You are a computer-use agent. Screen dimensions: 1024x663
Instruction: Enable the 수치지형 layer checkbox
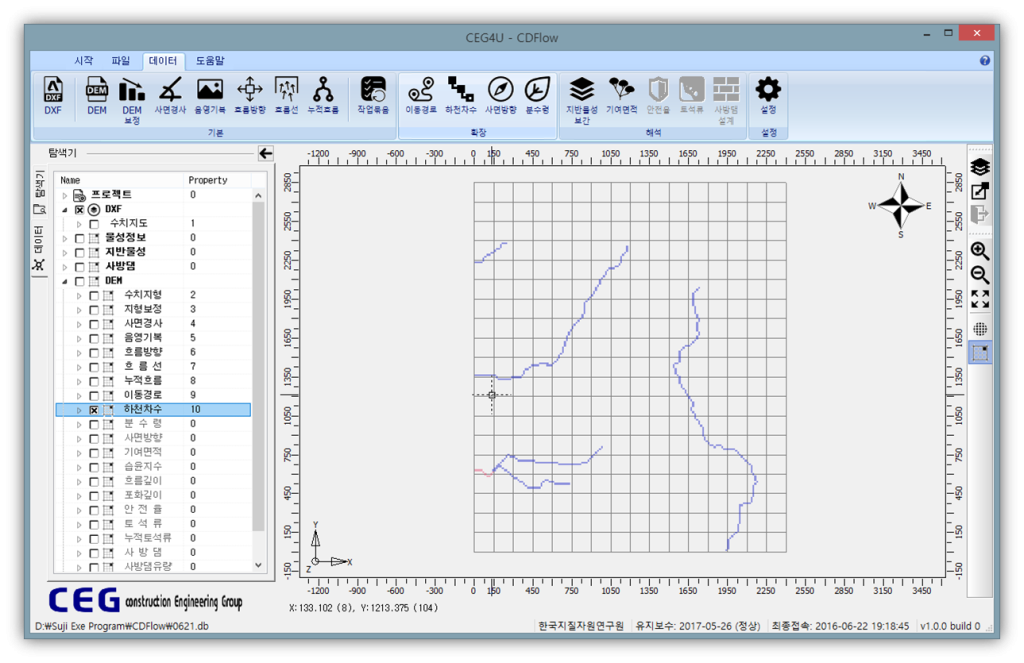[94, 296]
